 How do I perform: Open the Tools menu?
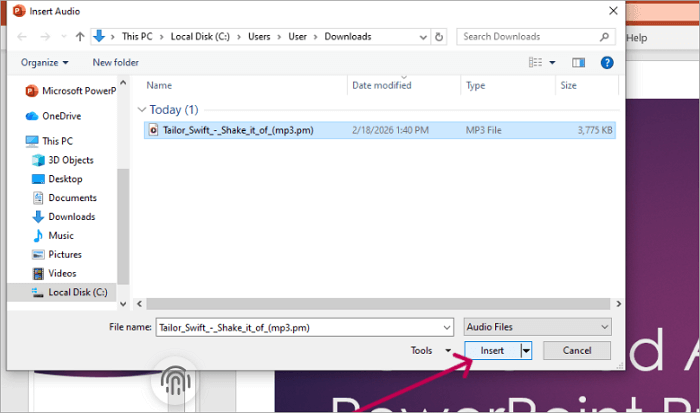[x=430, y=350]
